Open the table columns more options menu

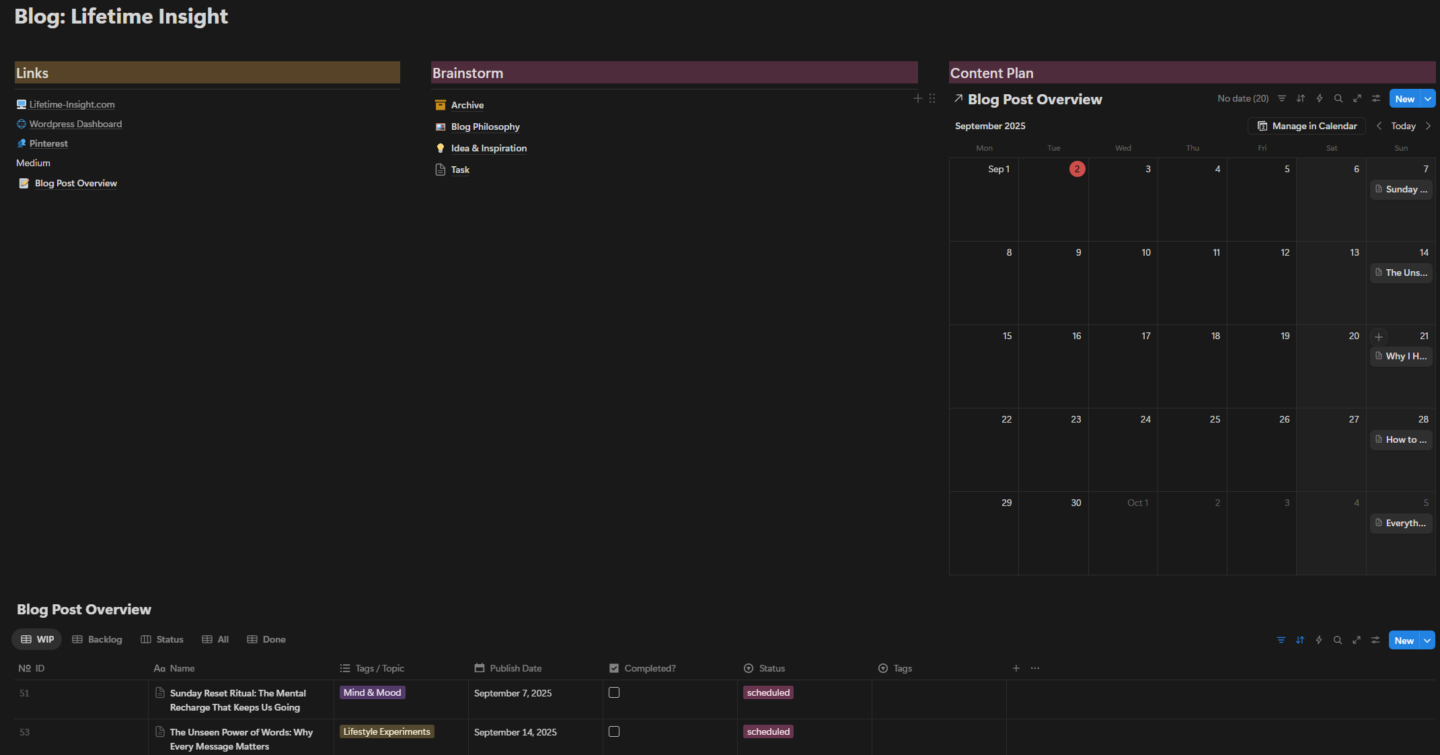[1035, 668]
